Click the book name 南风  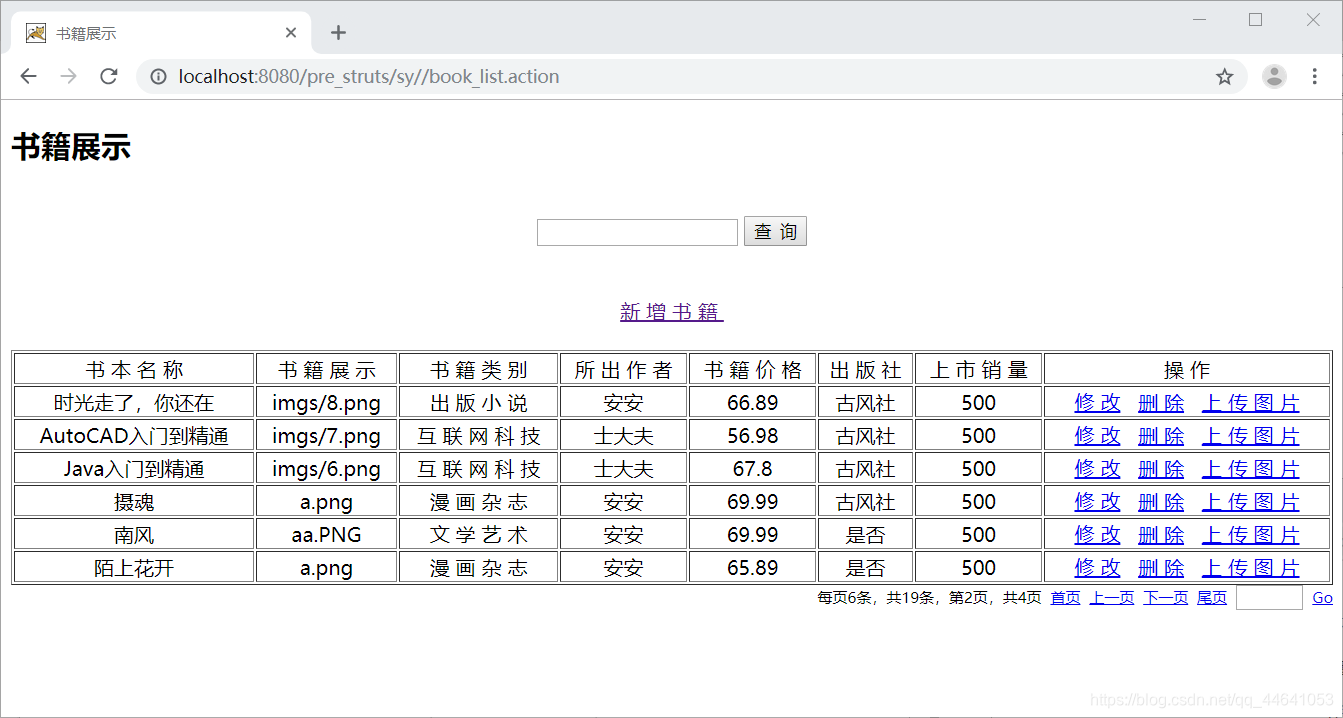[135, 535]
